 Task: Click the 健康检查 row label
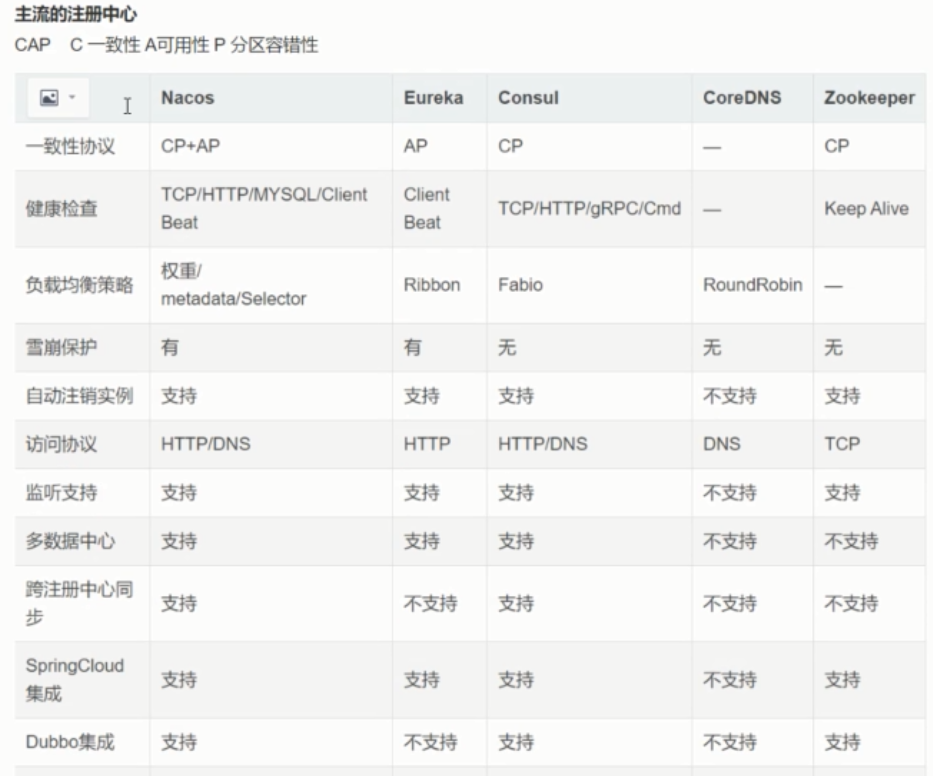click(61, 209)
